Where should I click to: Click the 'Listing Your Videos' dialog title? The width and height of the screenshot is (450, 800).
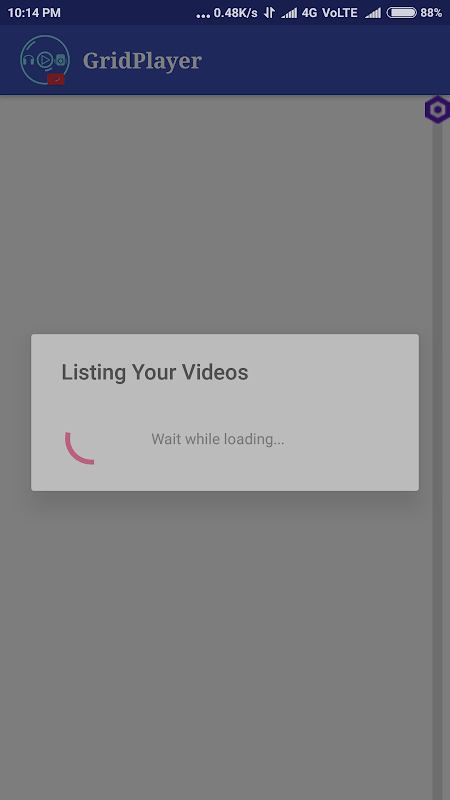tap(155, 372)
